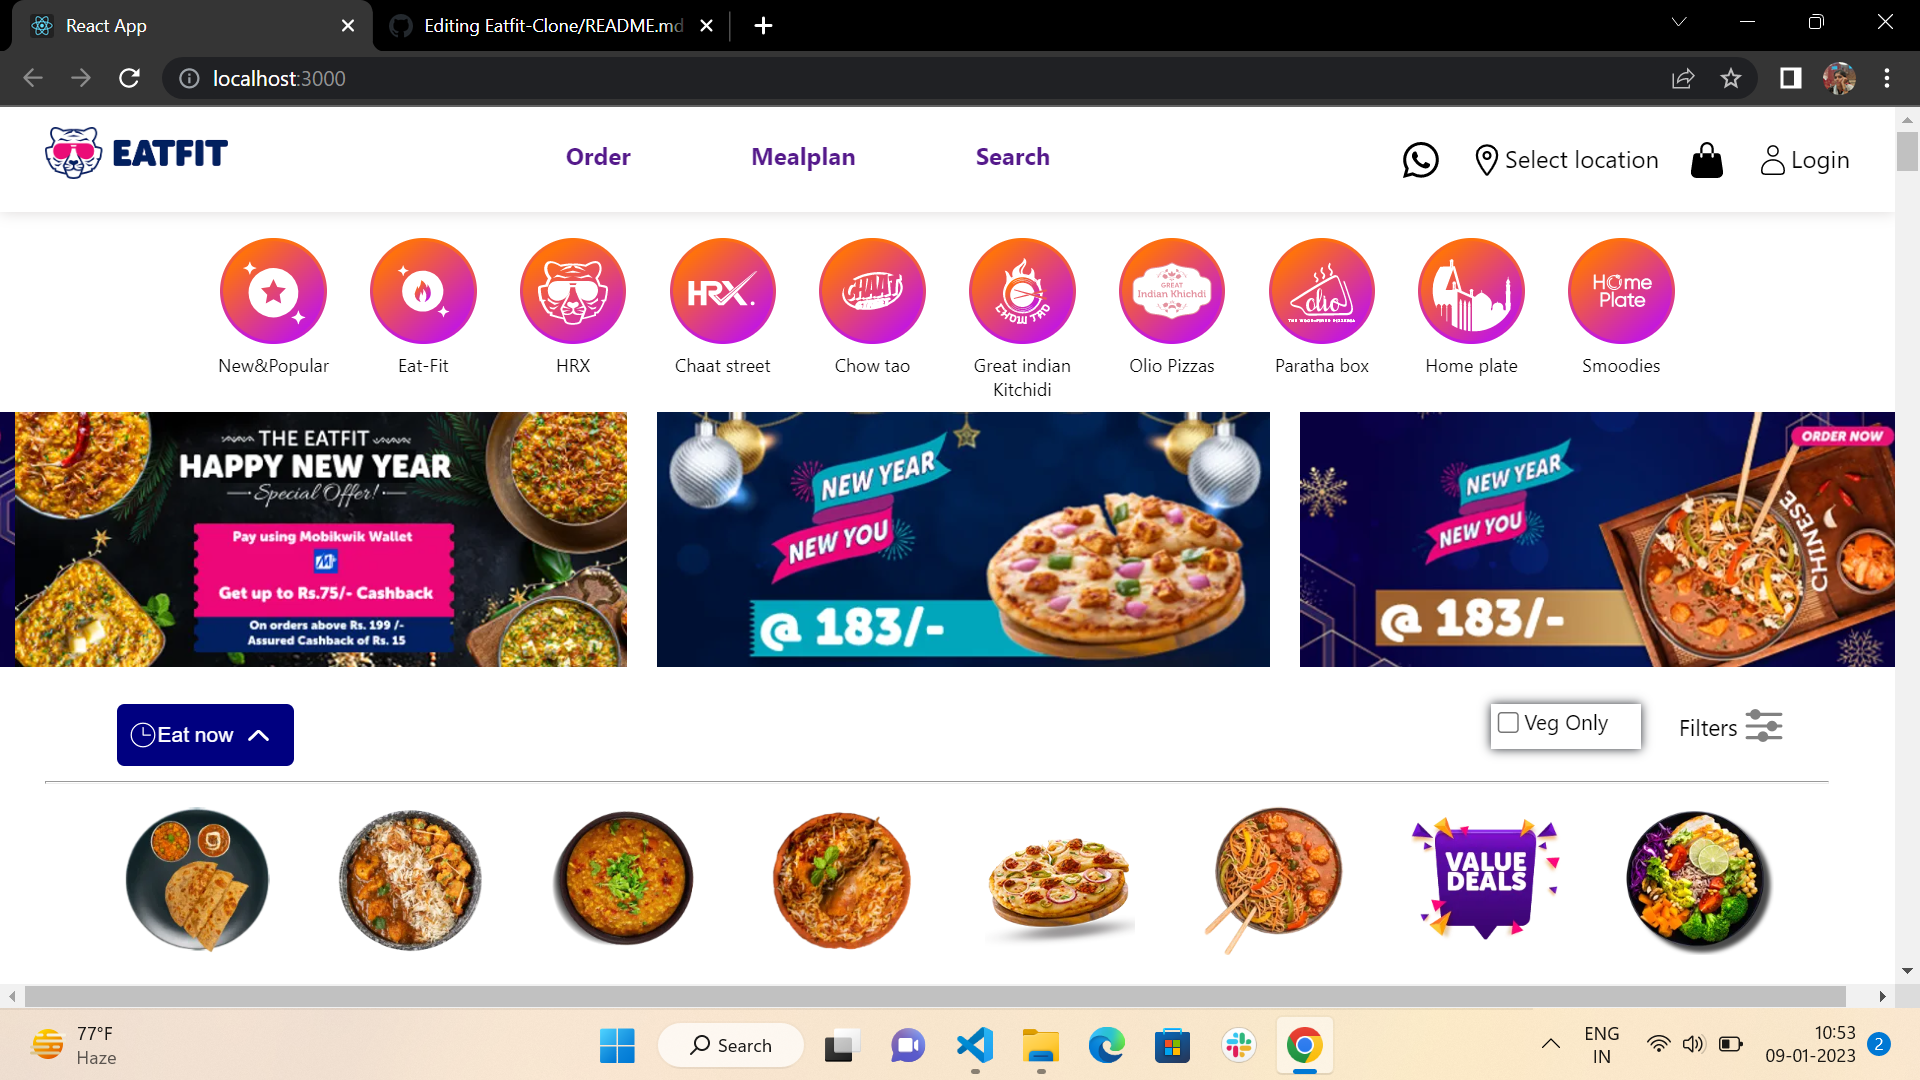Enable the Veg Only checkbox
1920x1080 pixels.
[1508, 722]
